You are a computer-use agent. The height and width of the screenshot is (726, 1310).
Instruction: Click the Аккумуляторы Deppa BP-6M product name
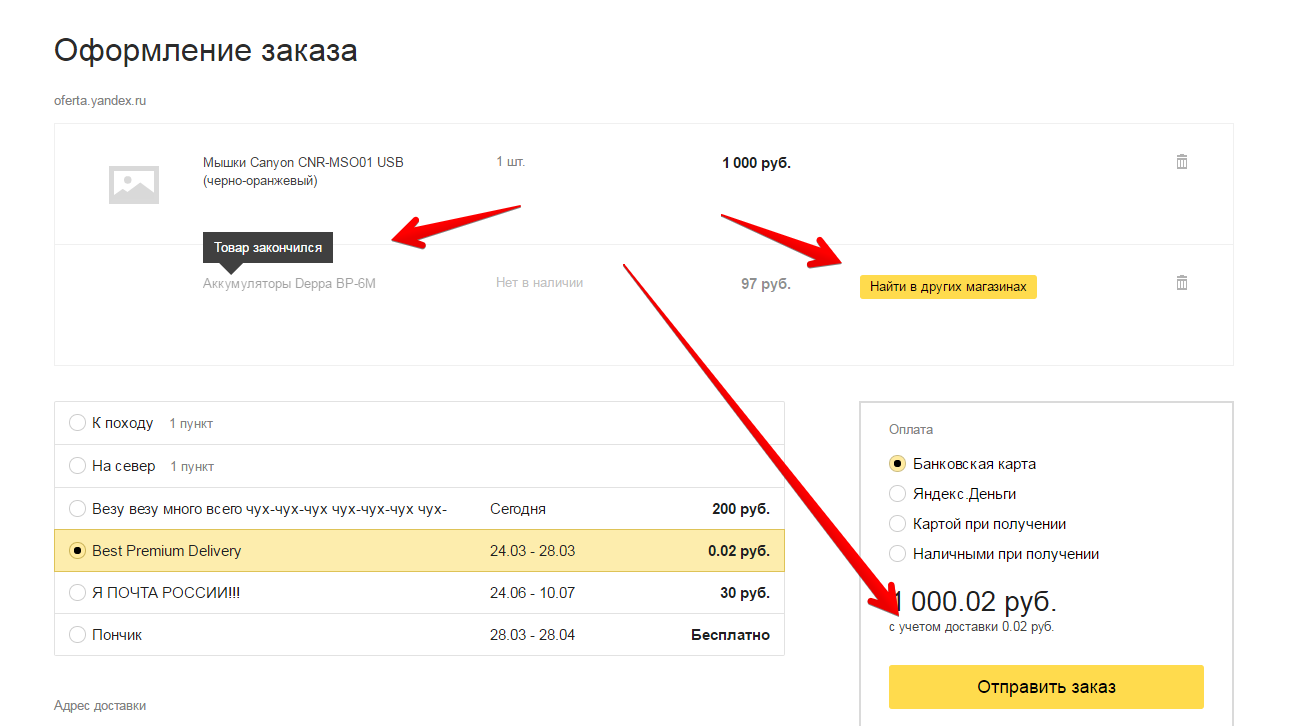point(289,283)
